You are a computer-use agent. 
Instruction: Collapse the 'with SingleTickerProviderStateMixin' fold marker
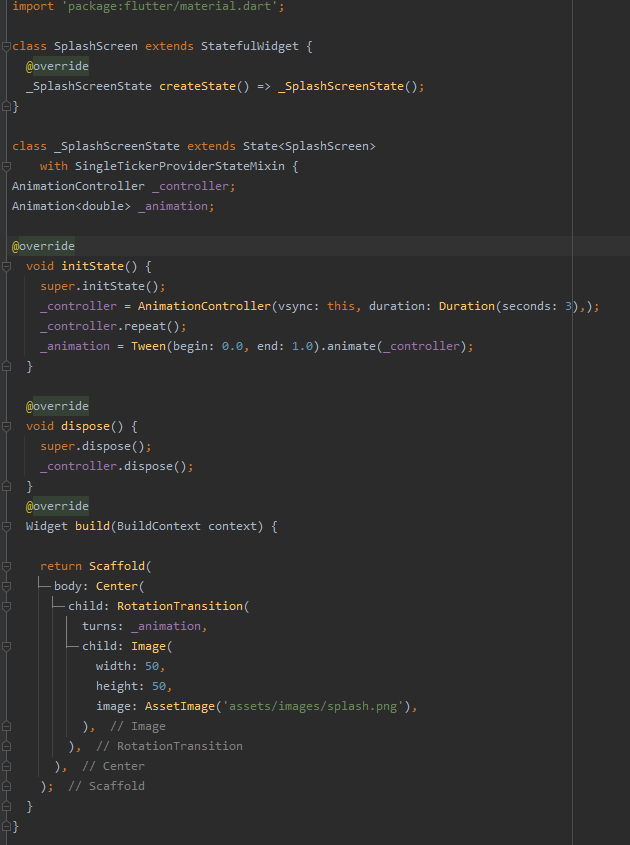point(6,167)
